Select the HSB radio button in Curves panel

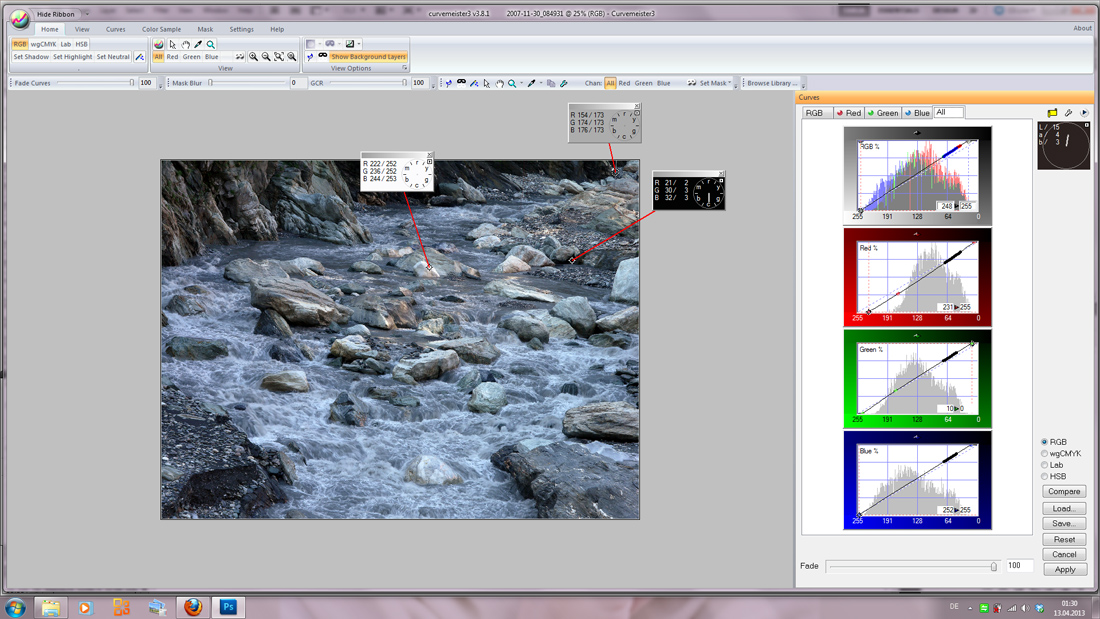(1045, 476)
